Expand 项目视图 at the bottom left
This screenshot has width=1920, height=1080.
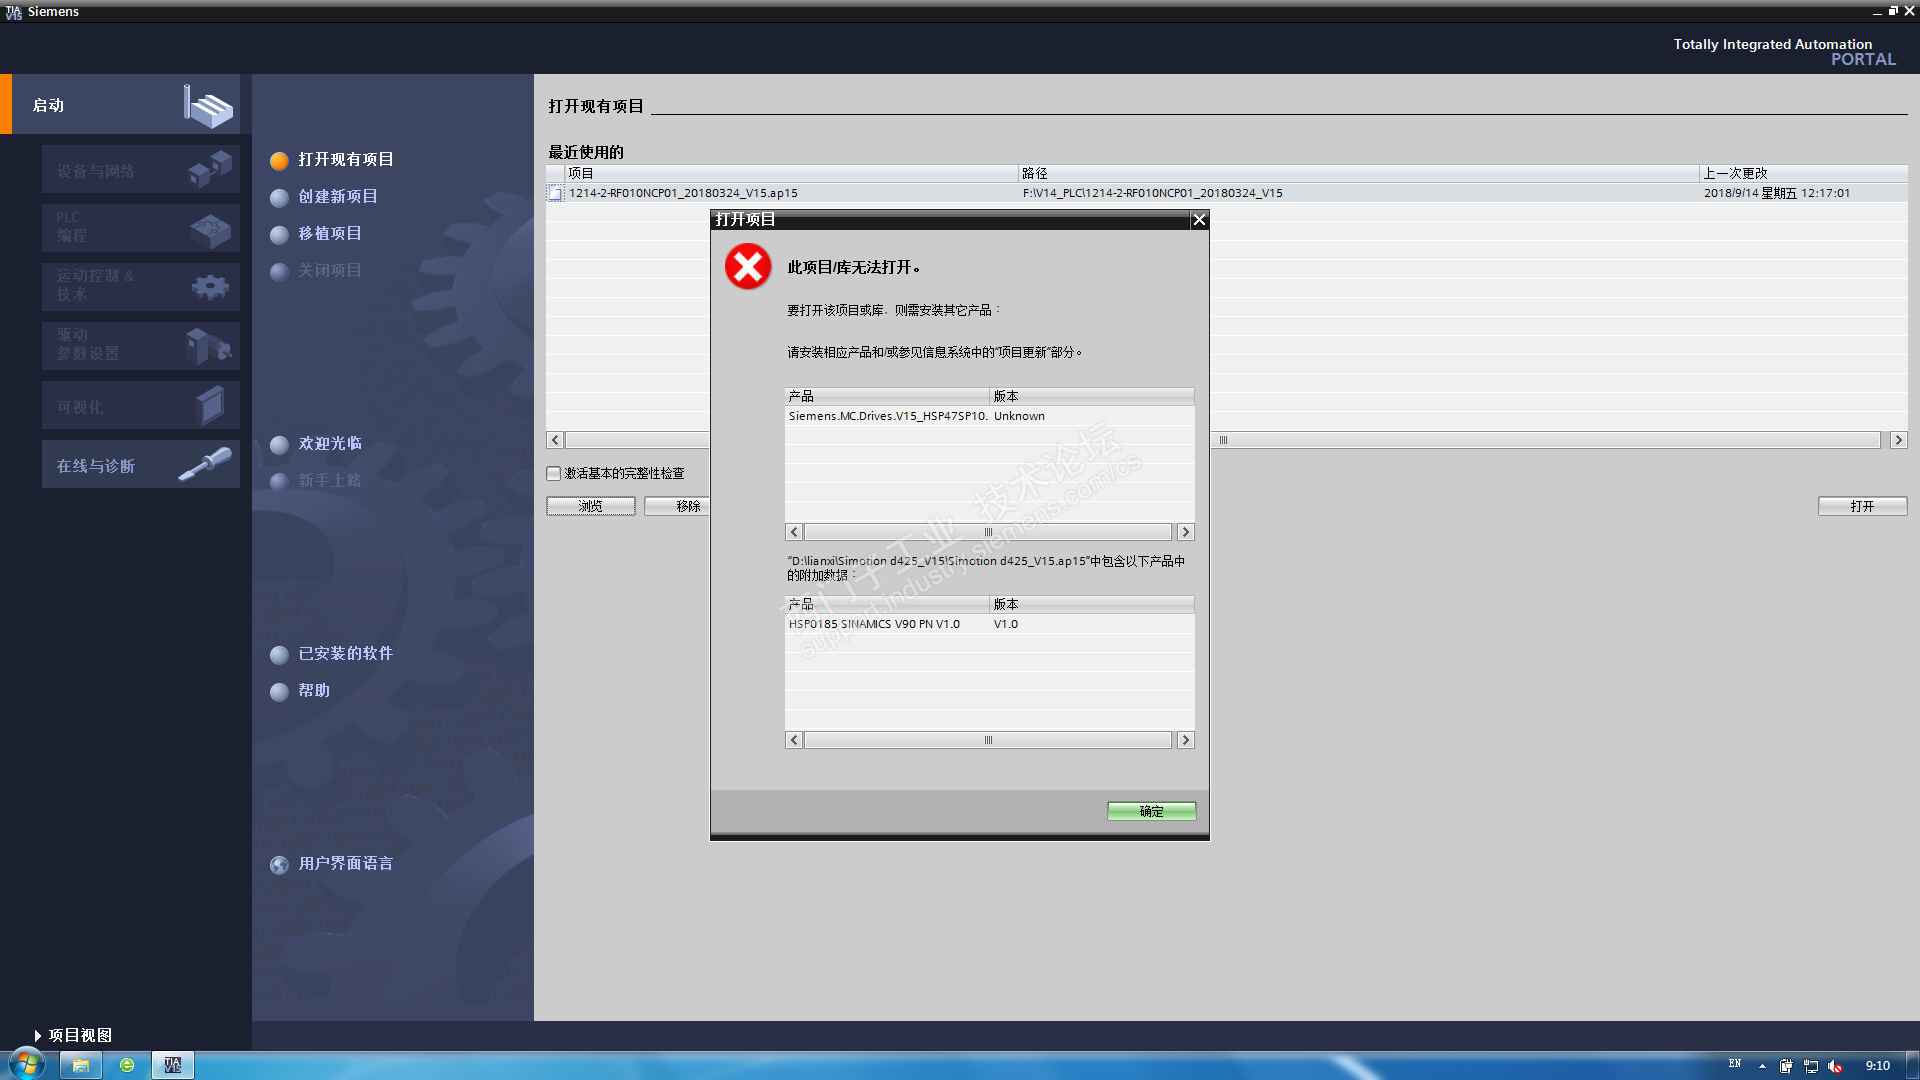pos(72,1035)
